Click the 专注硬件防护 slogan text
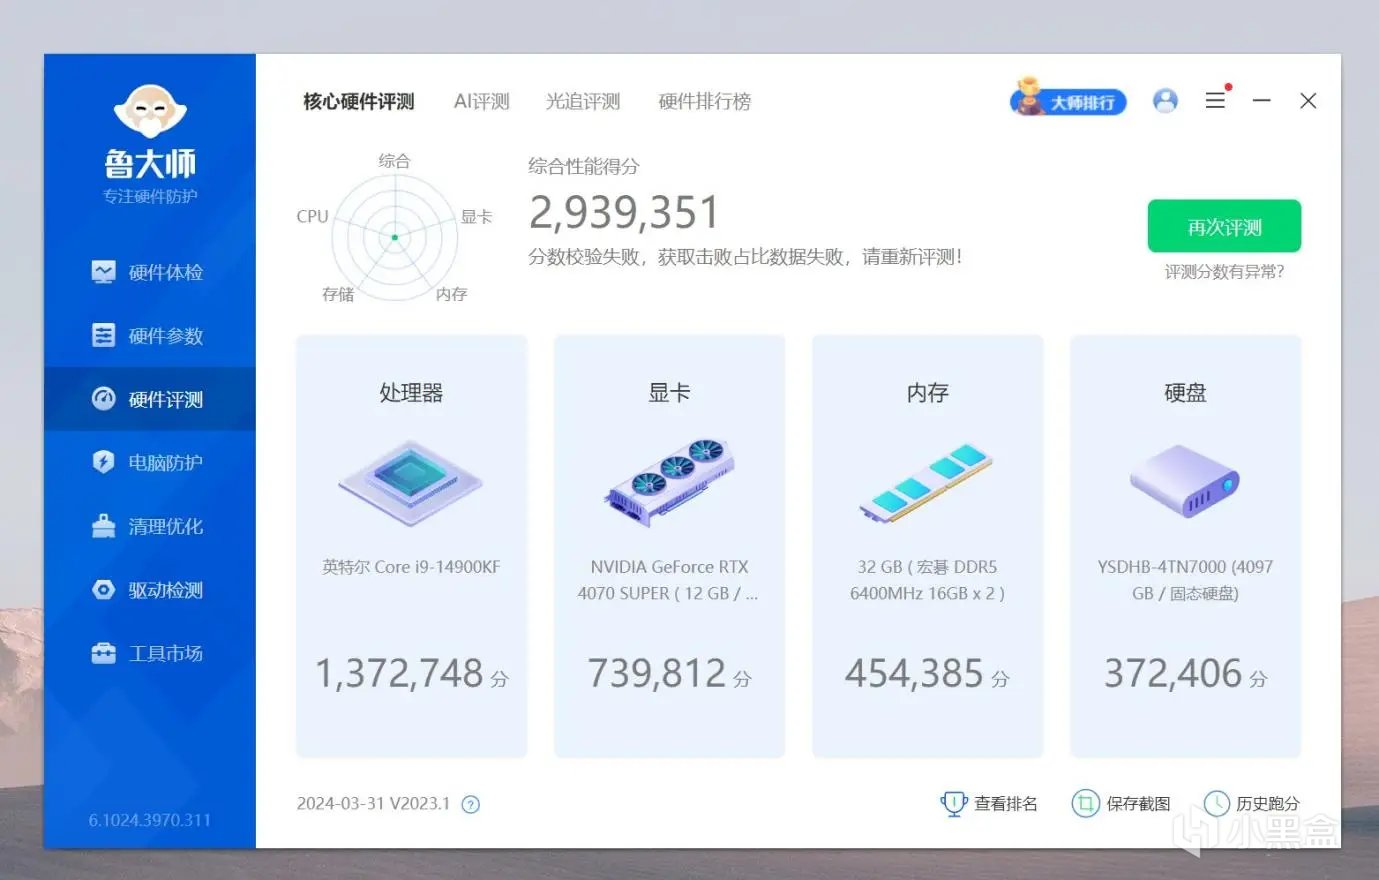This screenshot has height=880, width=1379. (x=150, y=196)
